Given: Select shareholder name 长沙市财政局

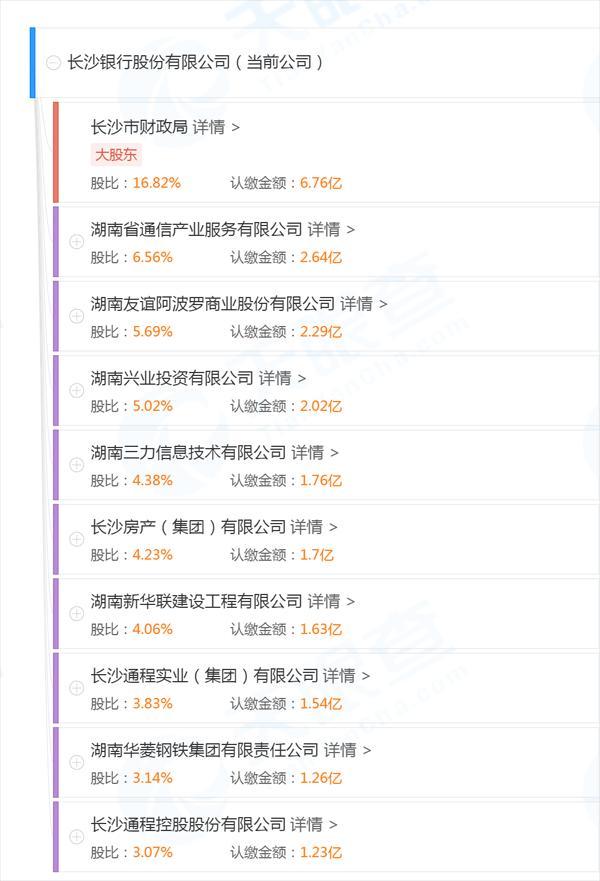Looking at the screenshot, I should (139, 128).
